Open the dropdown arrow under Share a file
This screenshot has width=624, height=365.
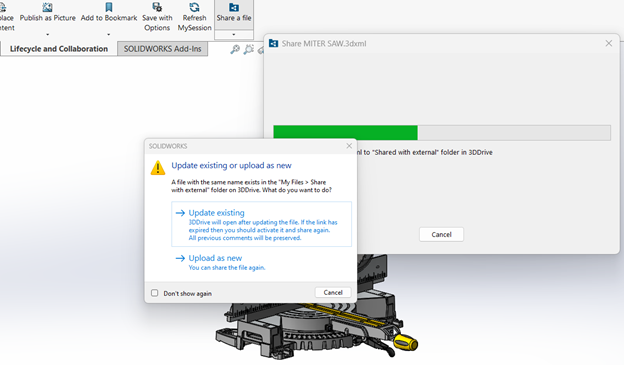tap(234, 35)
